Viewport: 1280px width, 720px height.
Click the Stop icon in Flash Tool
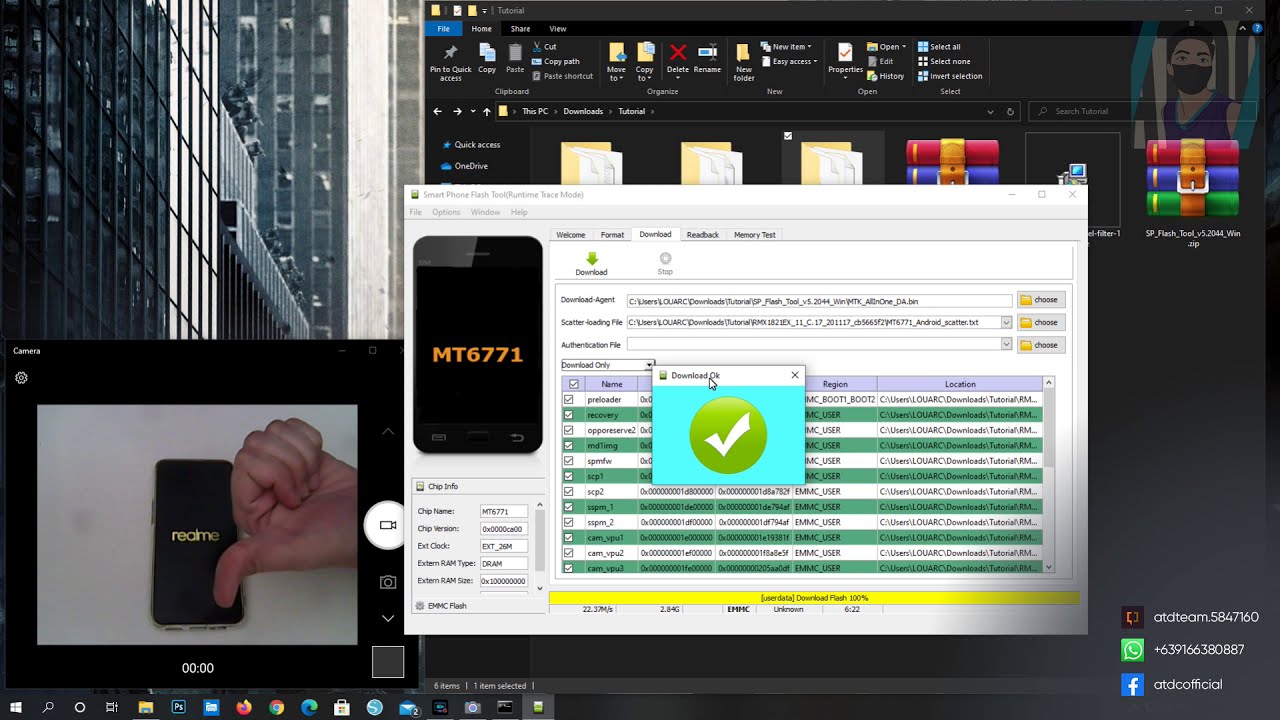click(x=665, y=258)
